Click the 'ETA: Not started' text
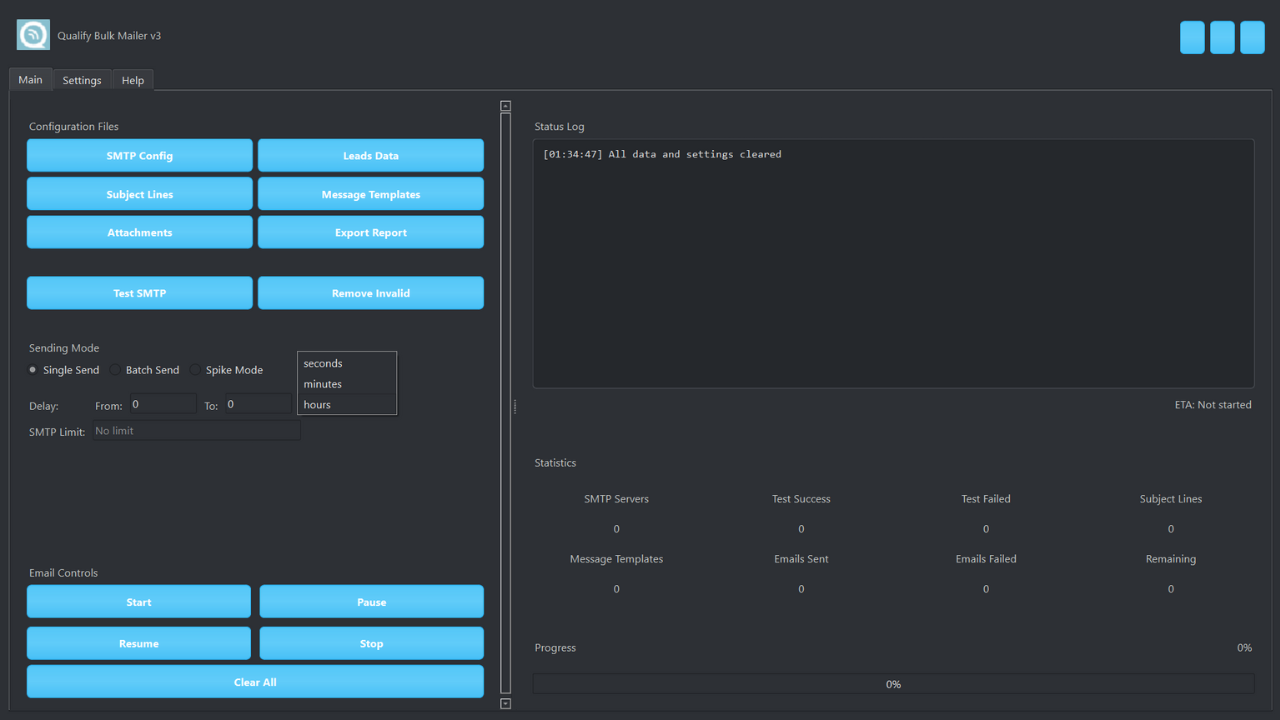This screenshot has height=720, width=1280. click(x=1213, y=405)
